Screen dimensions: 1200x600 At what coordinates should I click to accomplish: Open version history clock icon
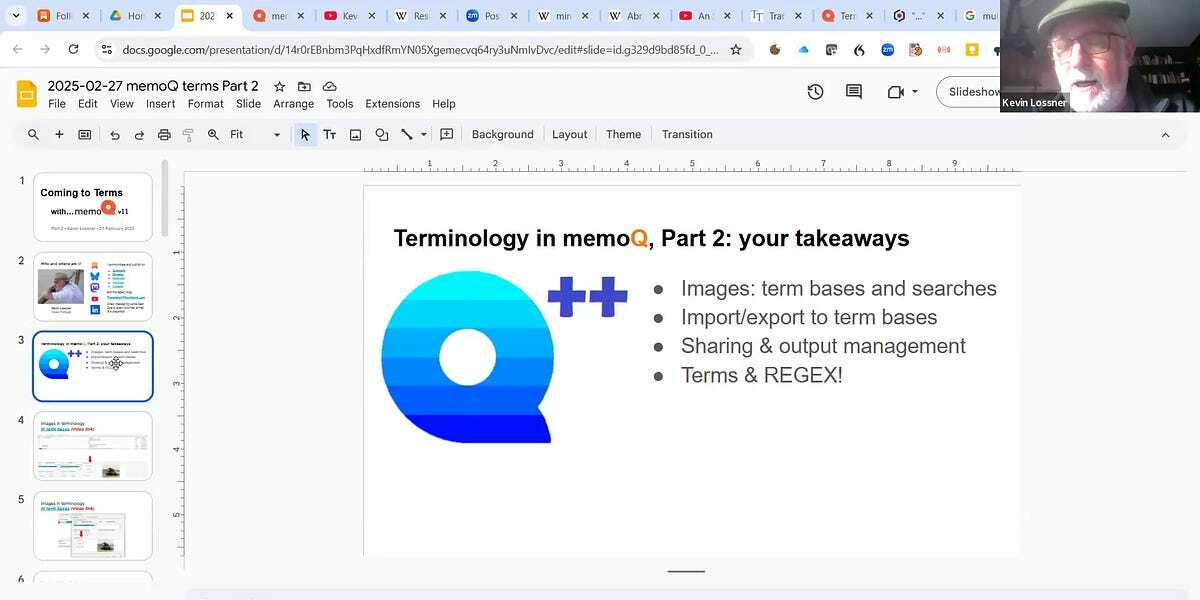click(815, 92)
